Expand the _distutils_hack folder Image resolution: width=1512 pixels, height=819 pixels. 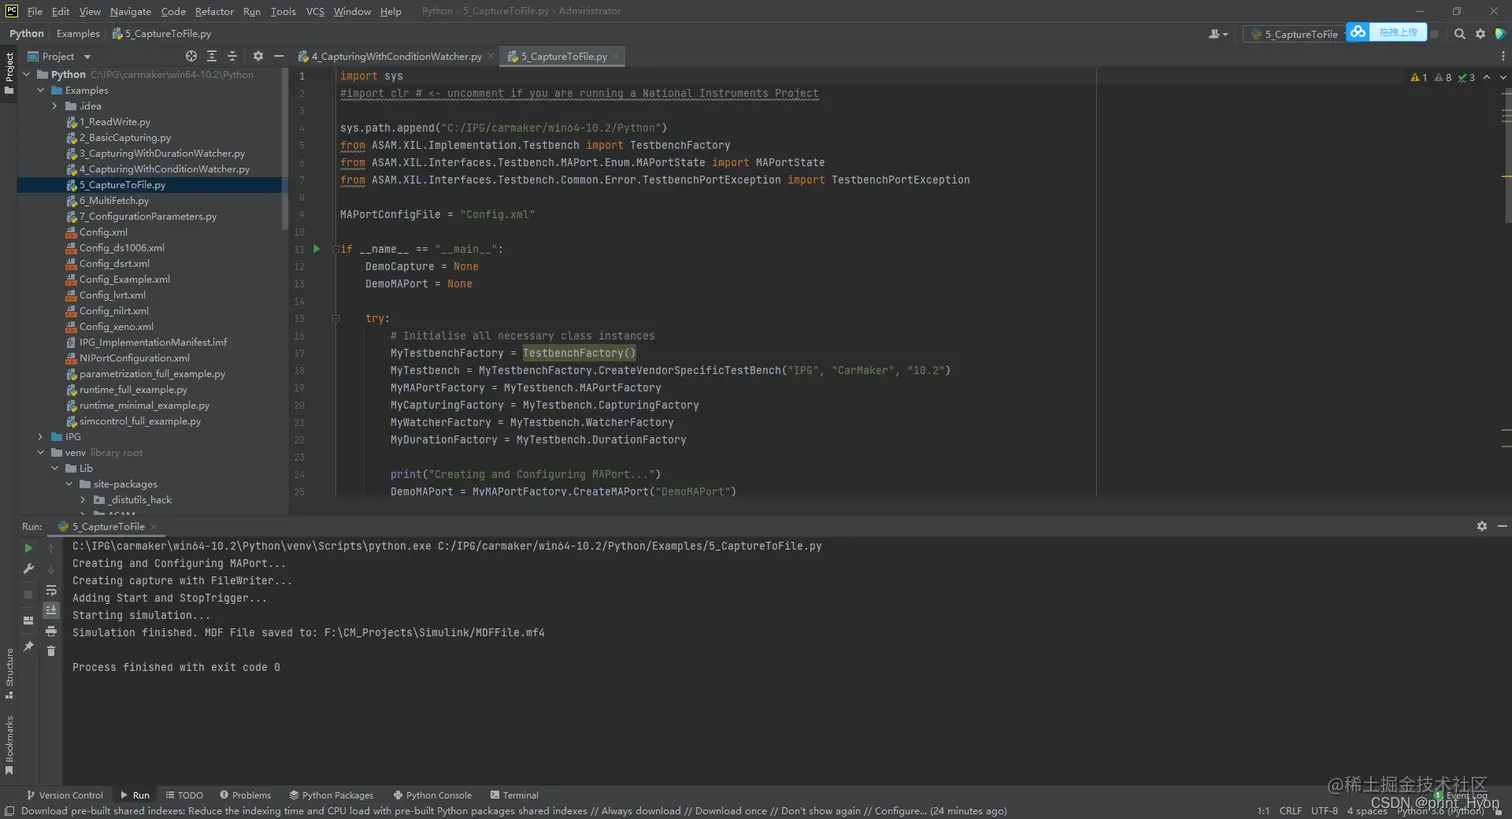(x=83, y=500)
